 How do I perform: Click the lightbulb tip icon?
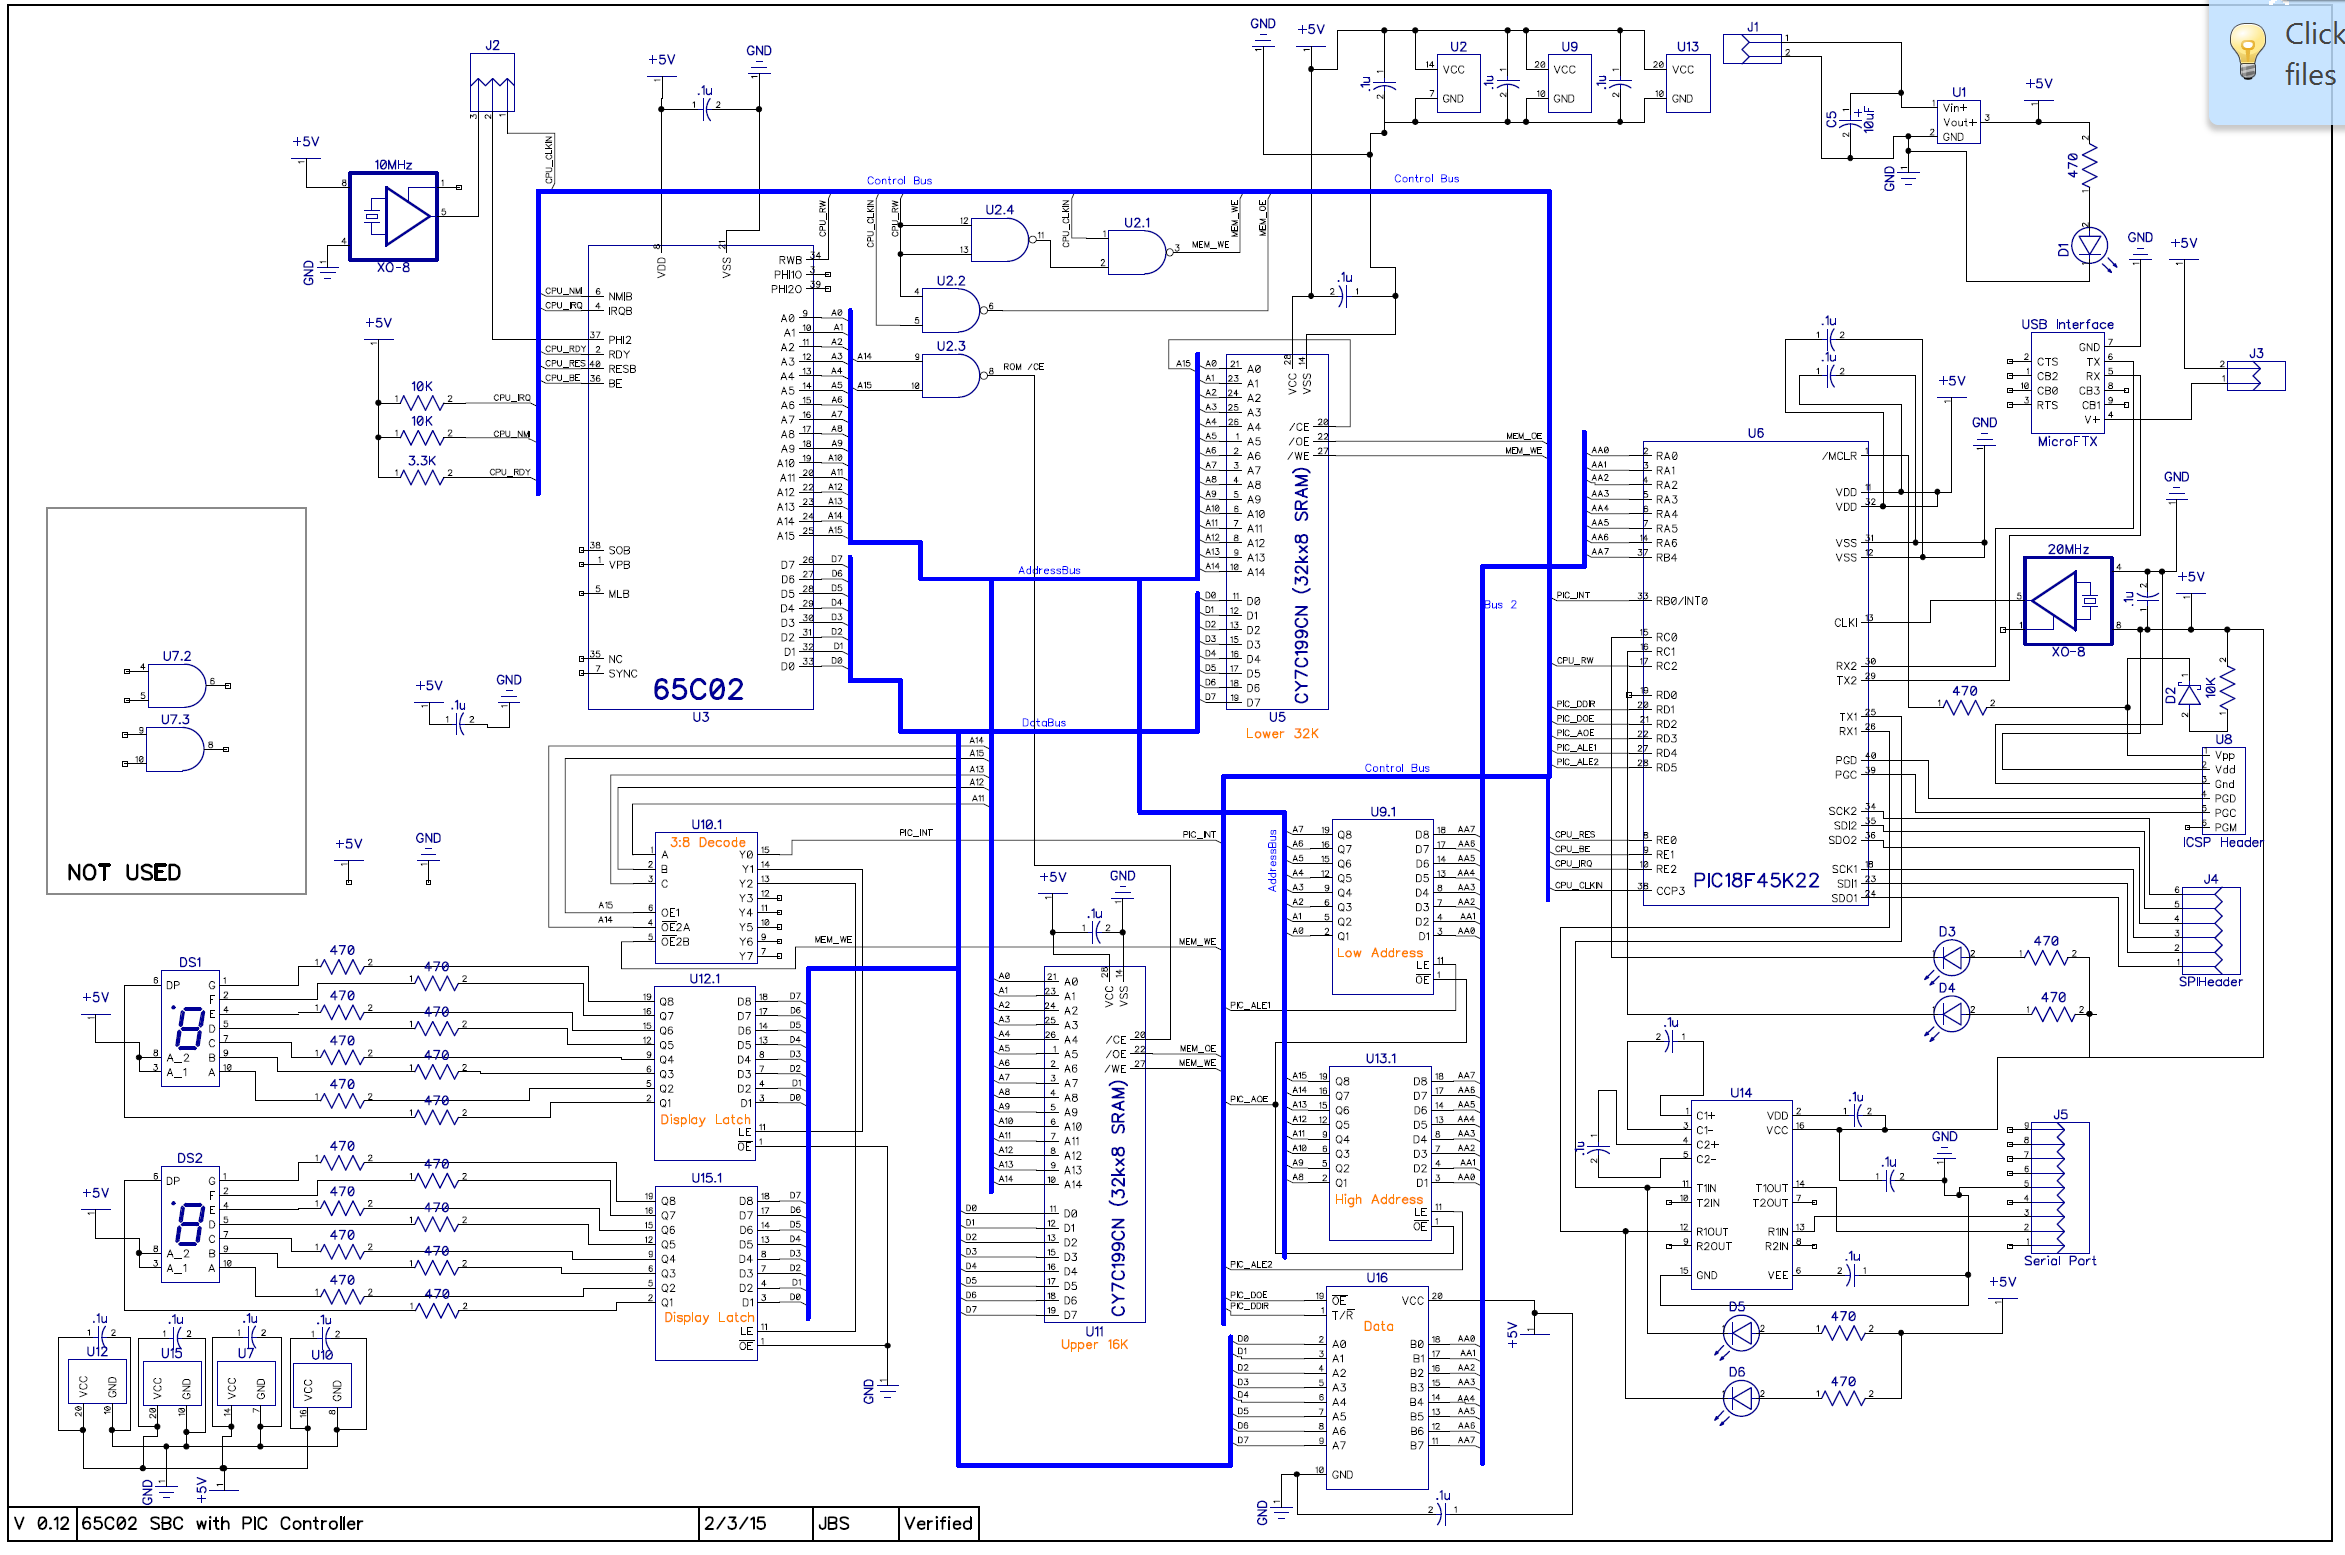pos(2247,50)
